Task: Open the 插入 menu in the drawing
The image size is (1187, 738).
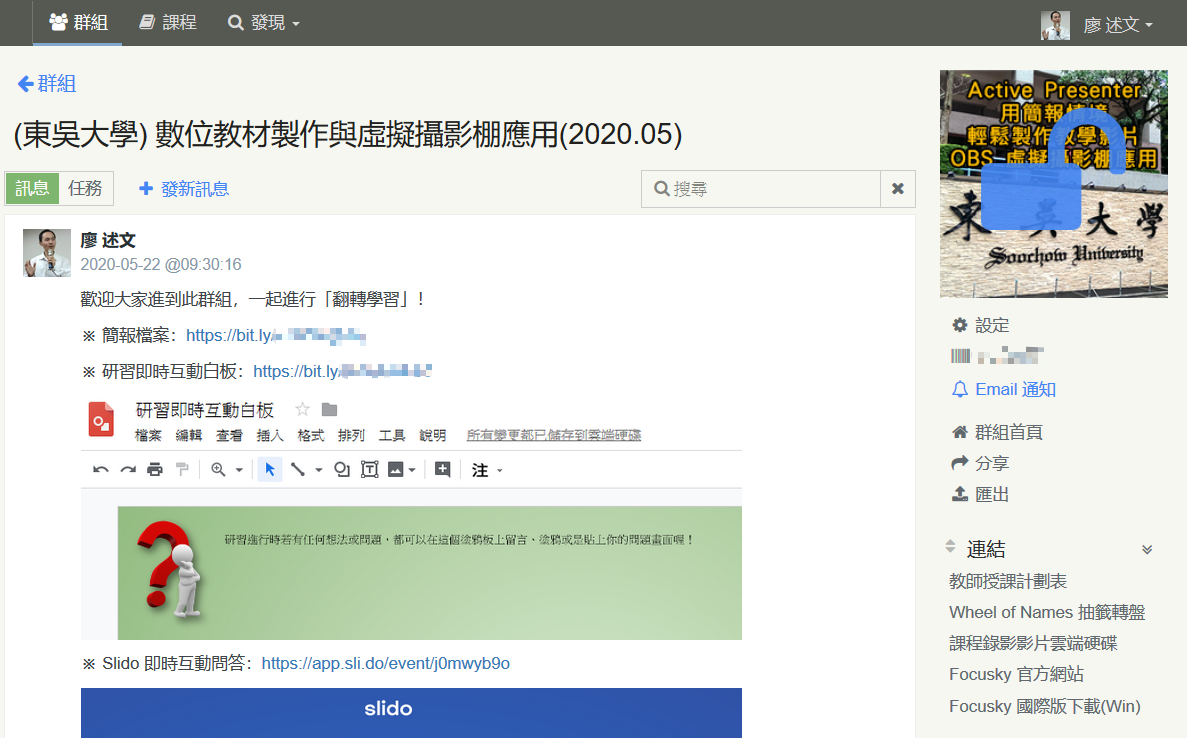Action: (270, 435)
